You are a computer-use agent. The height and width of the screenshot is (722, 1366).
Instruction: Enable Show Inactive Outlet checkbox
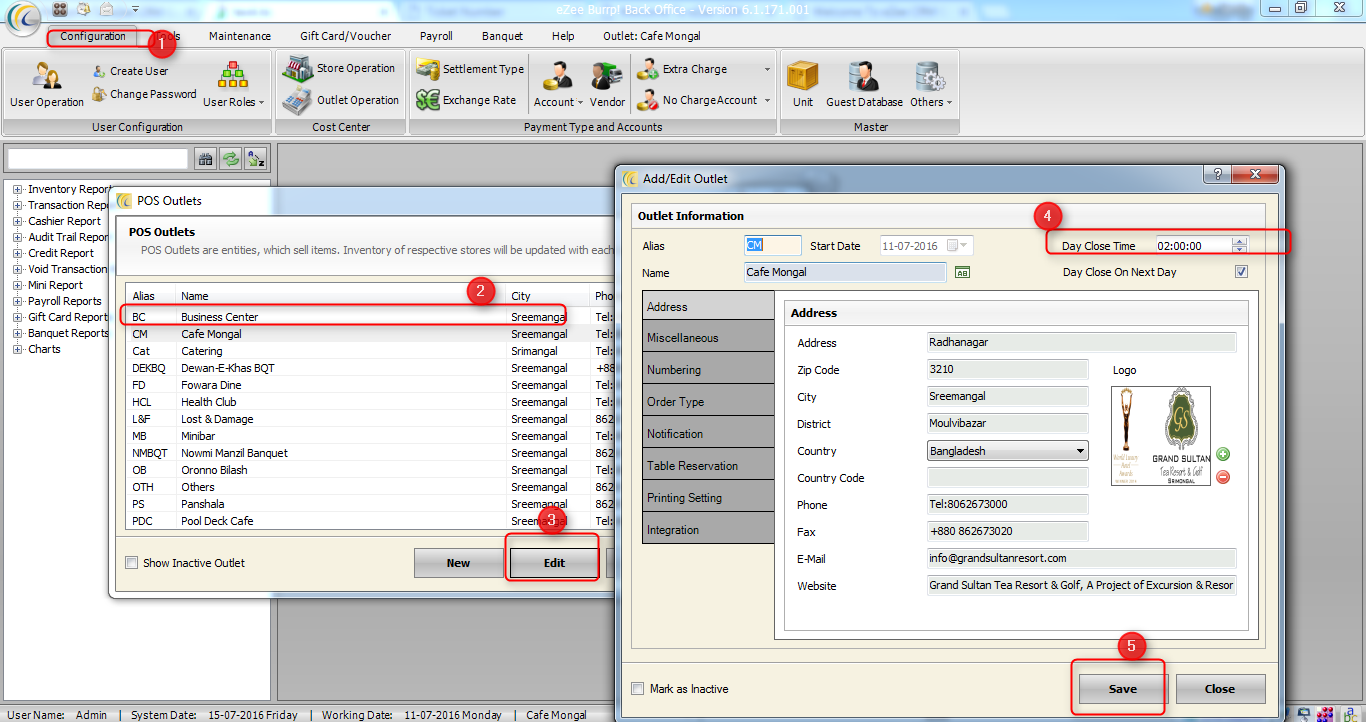pos(131,563)
